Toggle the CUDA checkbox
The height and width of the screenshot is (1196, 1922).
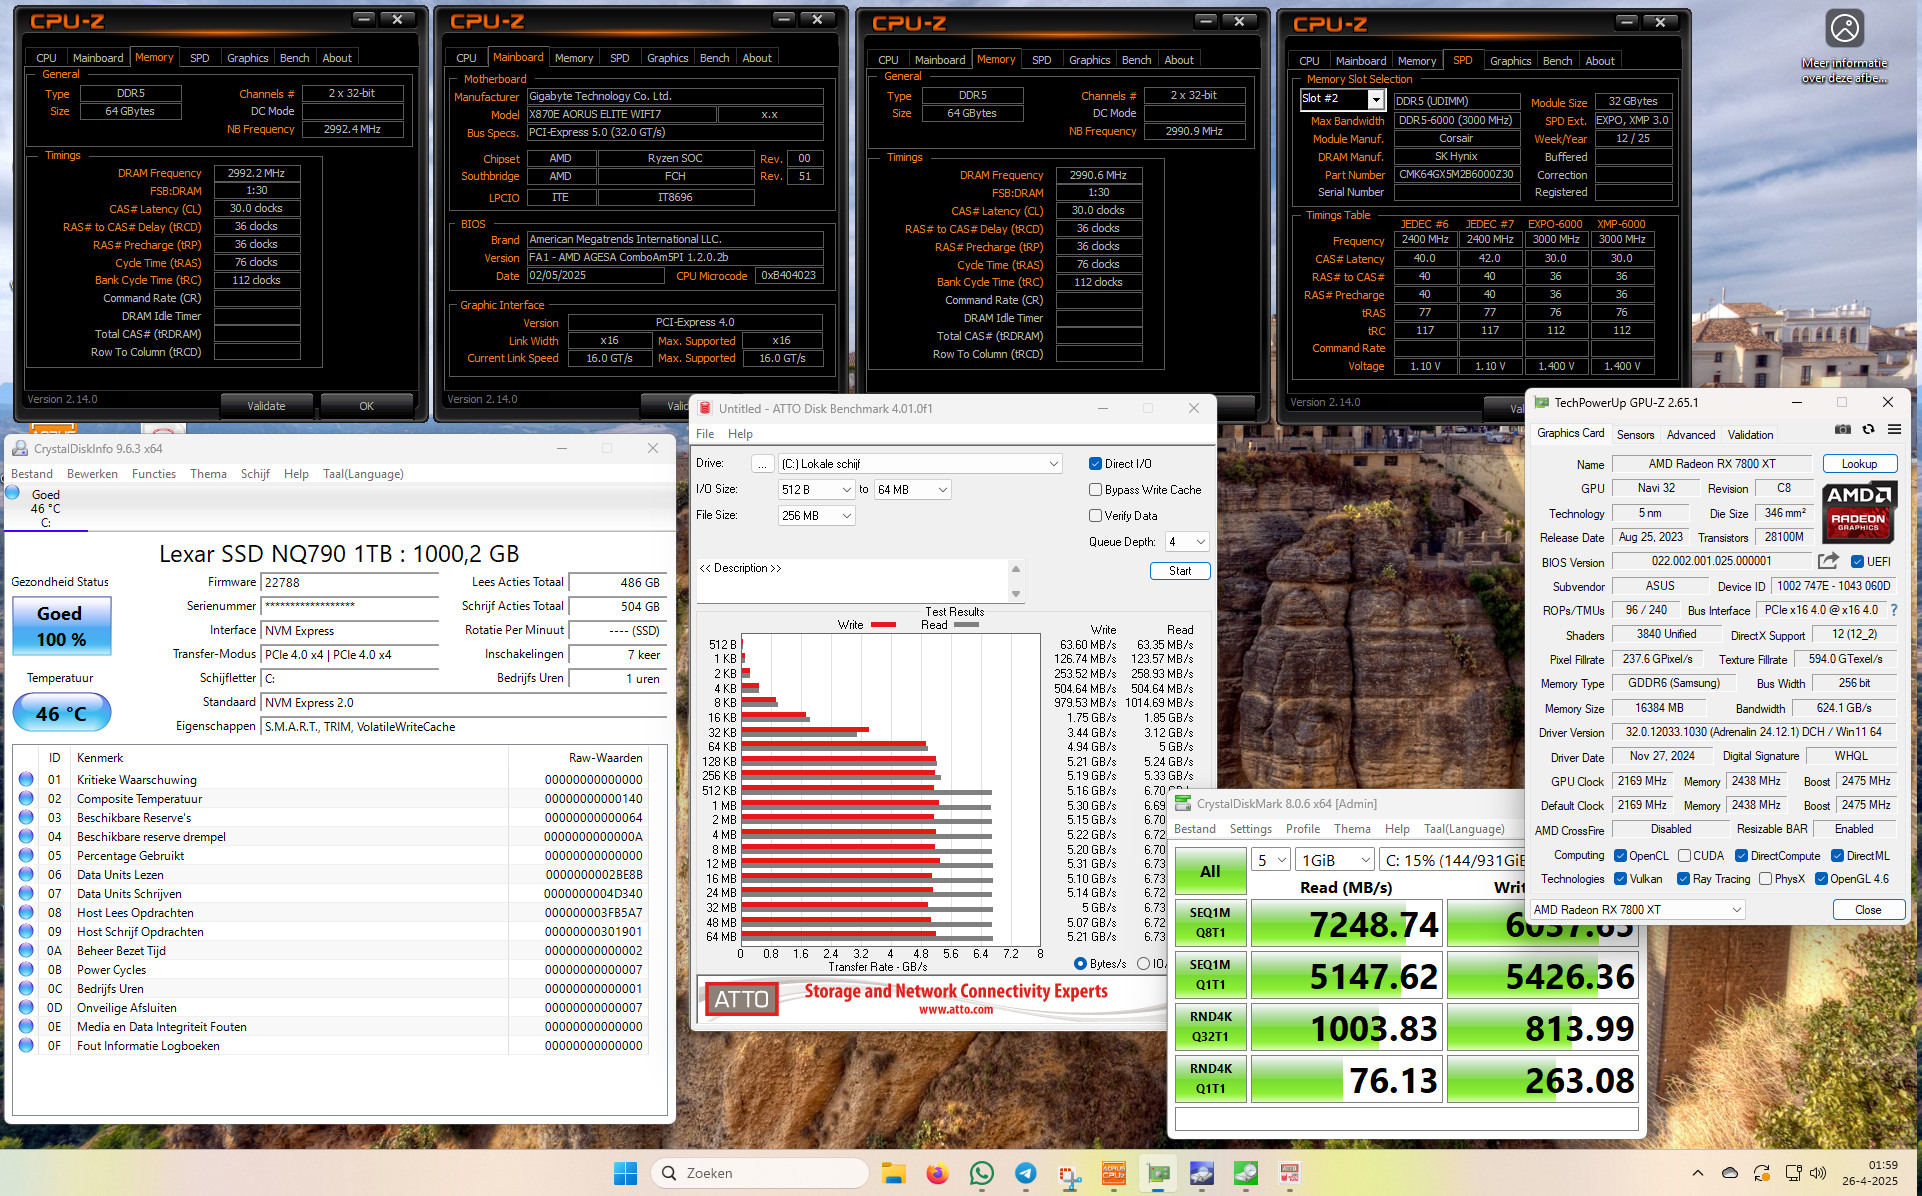(1684, 855)
